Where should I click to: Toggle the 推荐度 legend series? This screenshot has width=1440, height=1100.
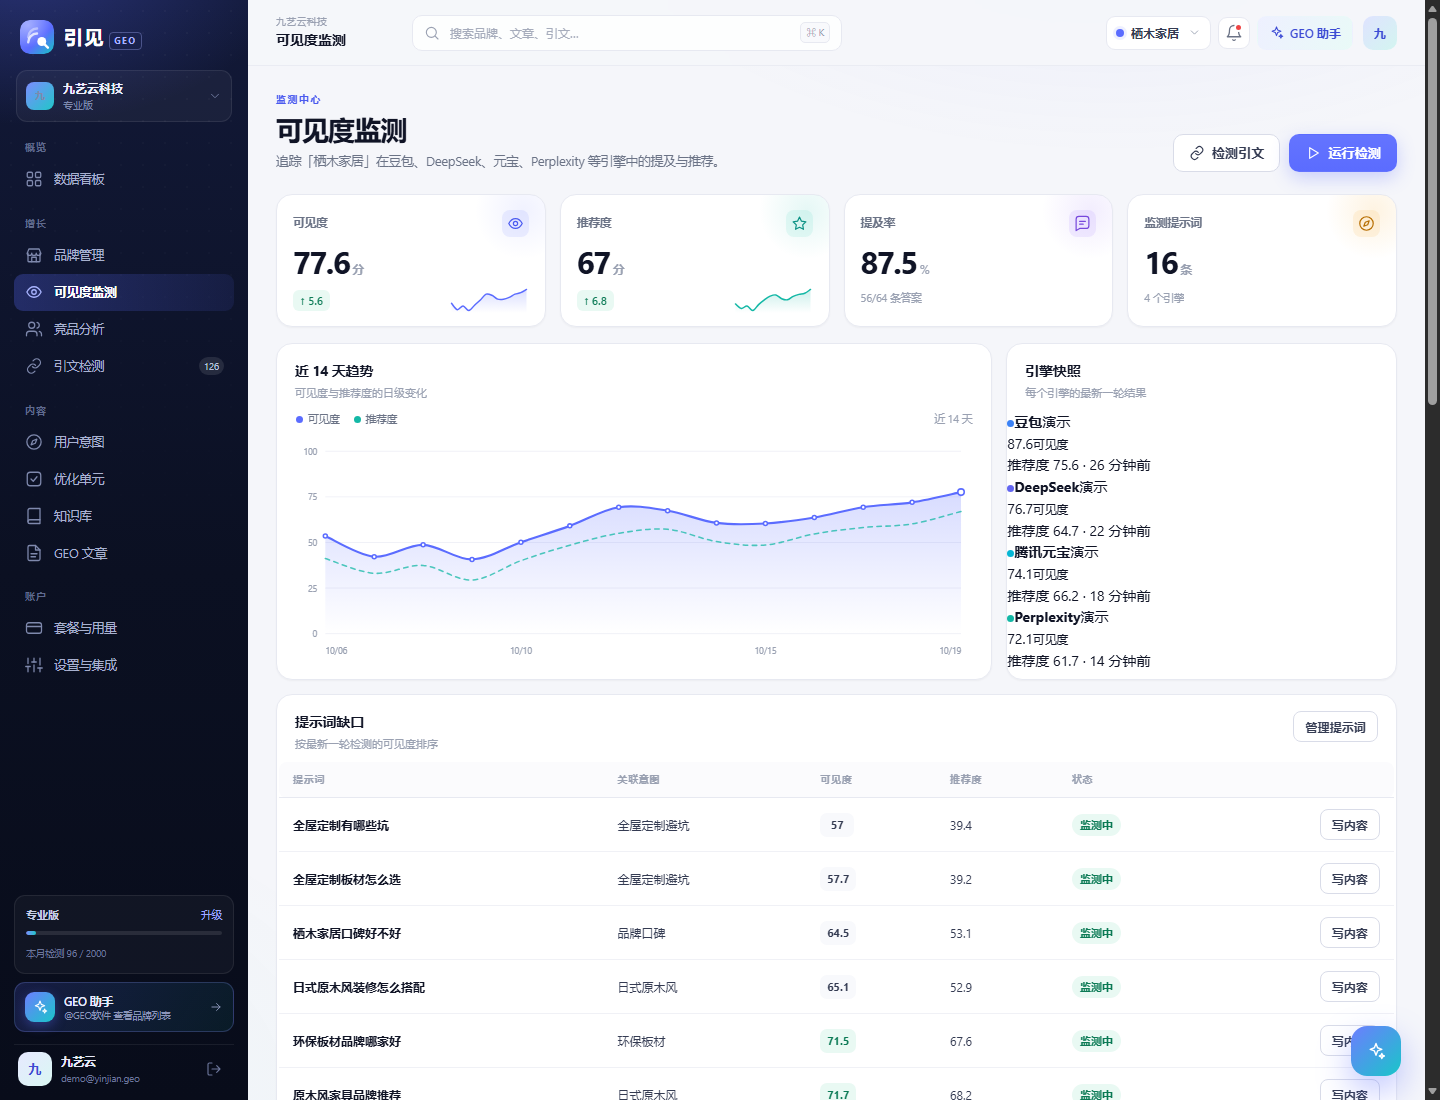[x=376, y=419]
